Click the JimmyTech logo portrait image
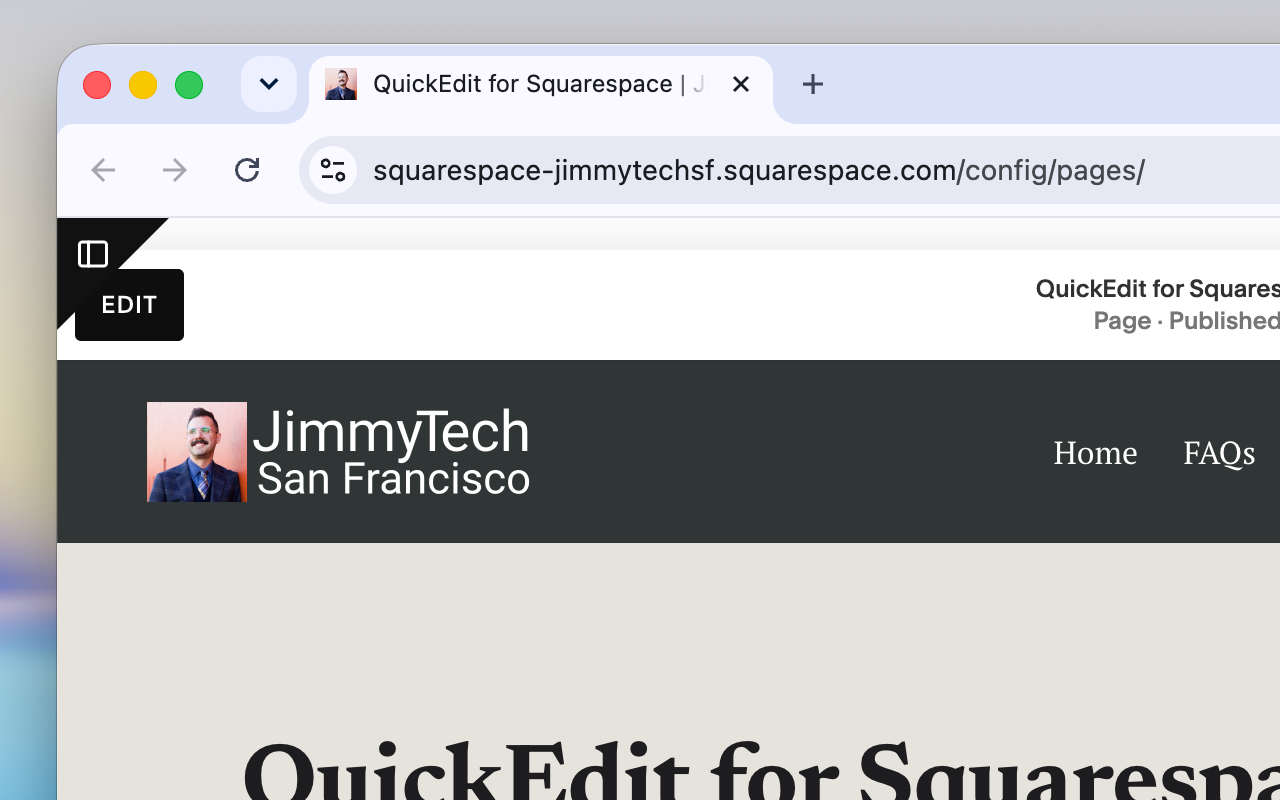 [197, 452]
